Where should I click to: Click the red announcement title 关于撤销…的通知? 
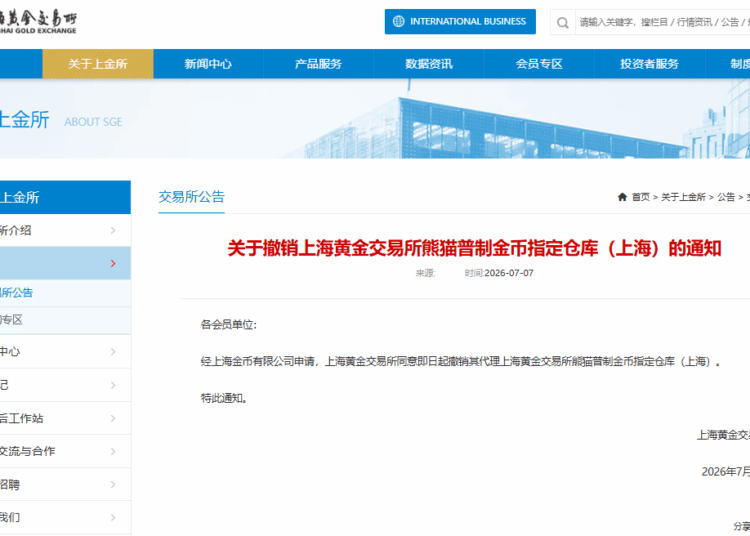click(x=474, y=248)
